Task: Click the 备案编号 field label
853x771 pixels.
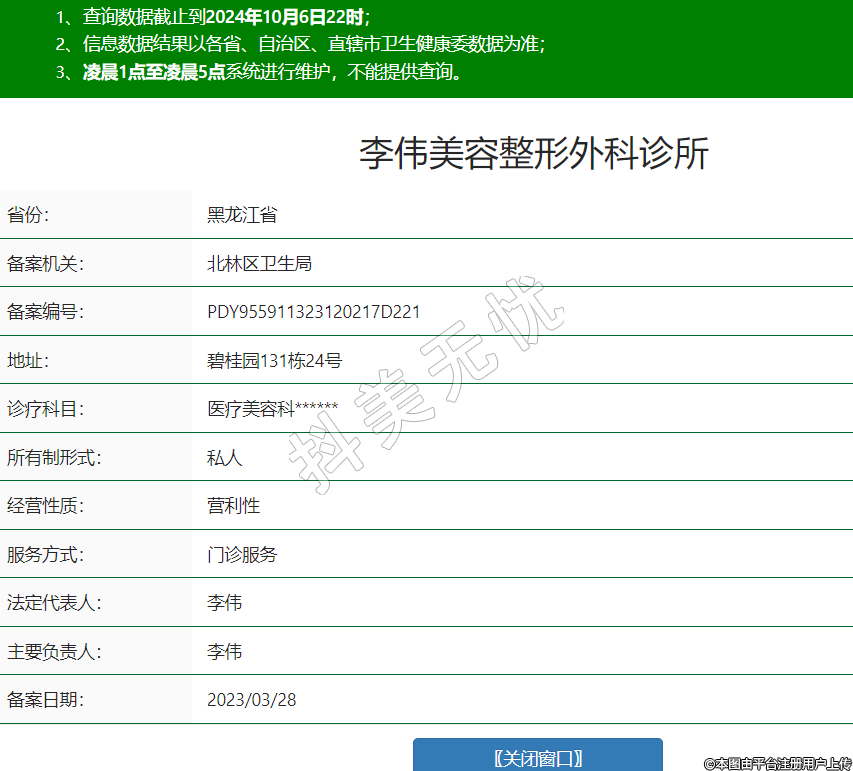Action: (x=46, y=312)
